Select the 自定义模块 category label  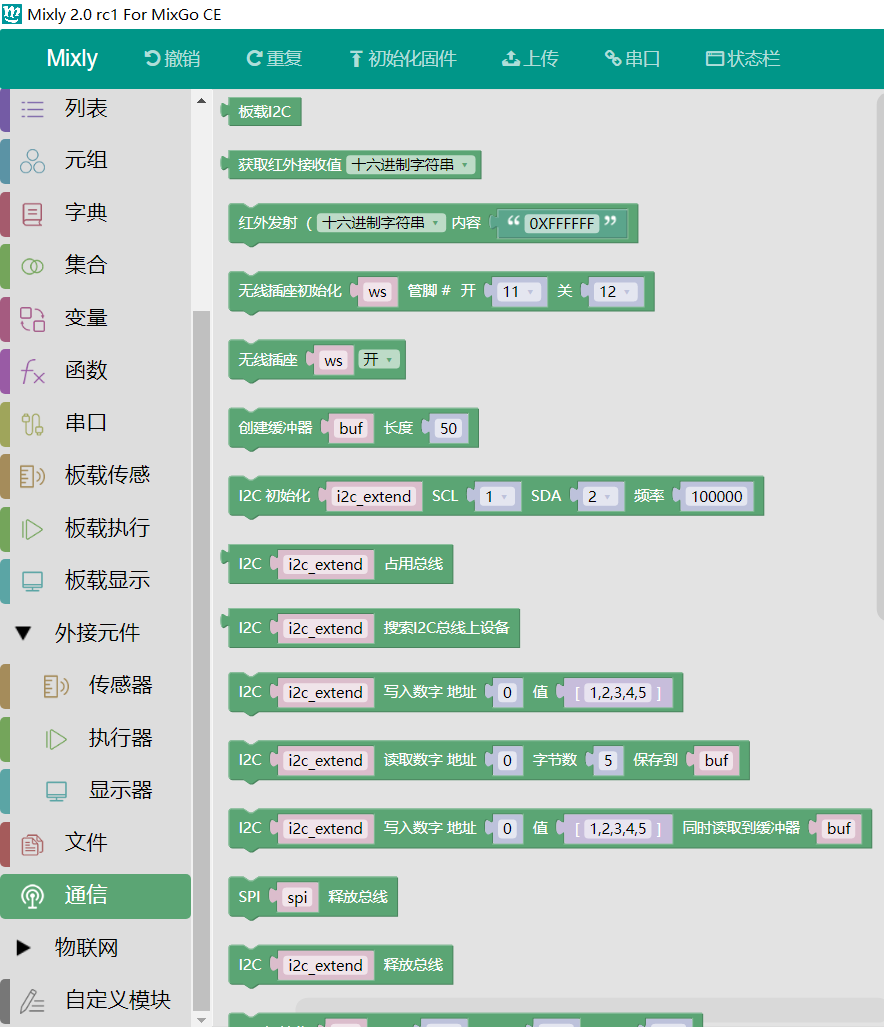pos(118,1000)
